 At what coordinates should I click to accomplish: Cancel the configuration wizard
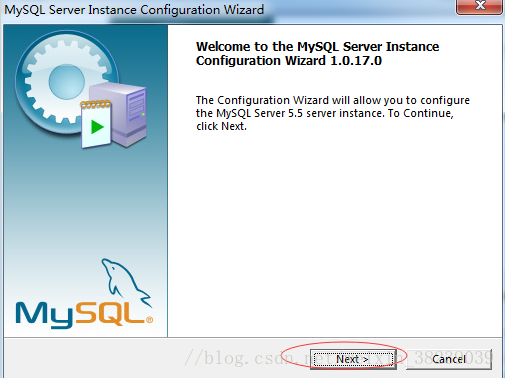(x=449, y=359)
